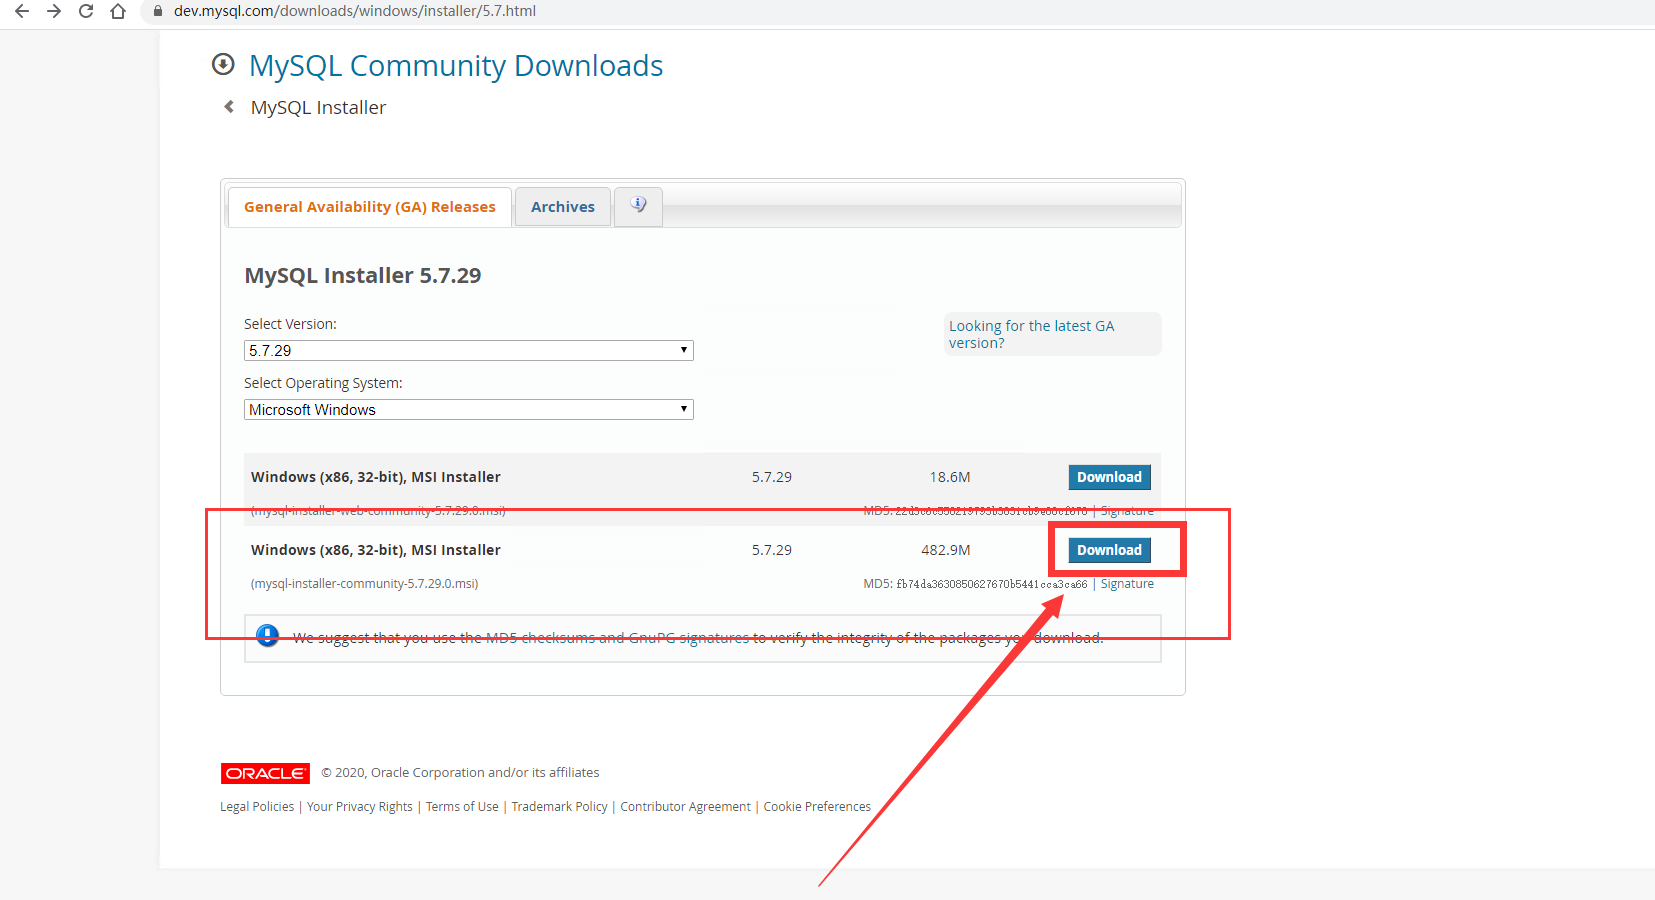Click the 18.6M file size value
1655x900 pixels.
[x=950, y=477]
